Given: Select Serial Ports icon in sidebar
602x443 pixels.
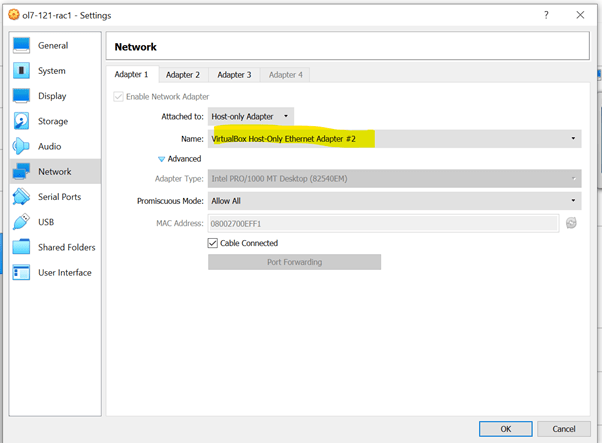Looking at the screenshot, I should click(x=22, y=197).
